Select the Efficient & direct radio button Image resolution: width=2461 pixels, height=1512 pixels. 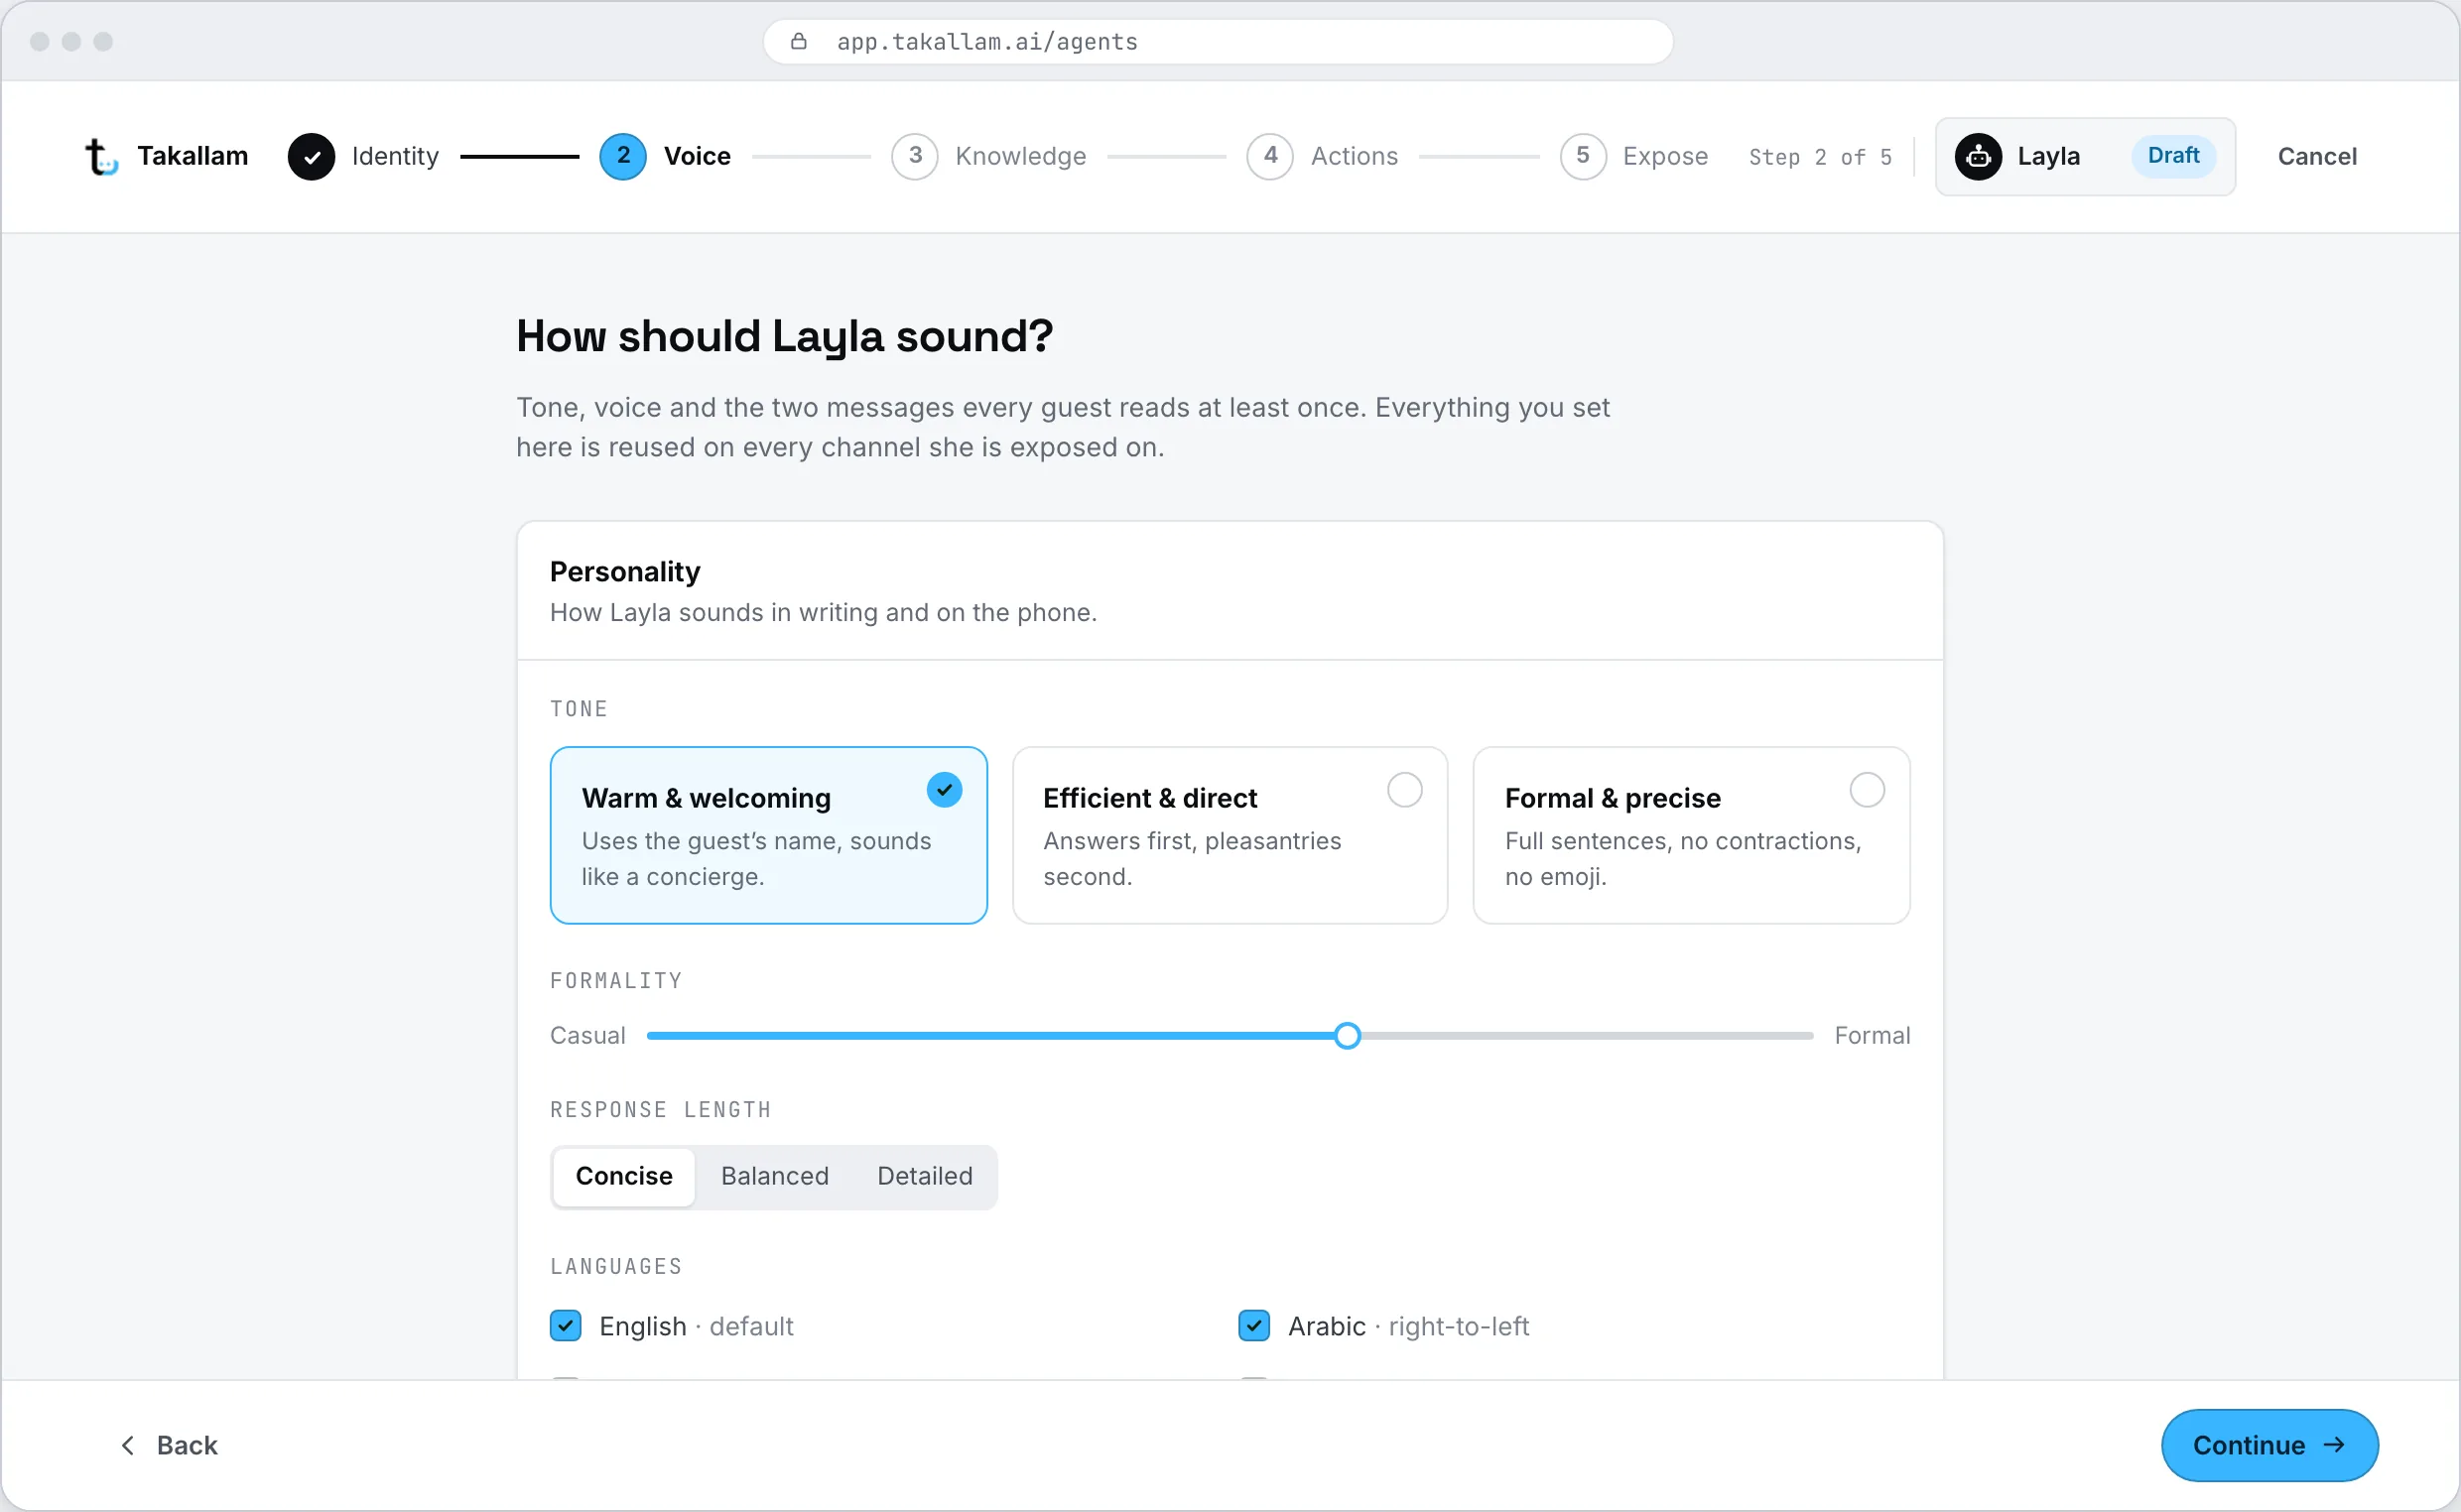[x=1404, y=790]
